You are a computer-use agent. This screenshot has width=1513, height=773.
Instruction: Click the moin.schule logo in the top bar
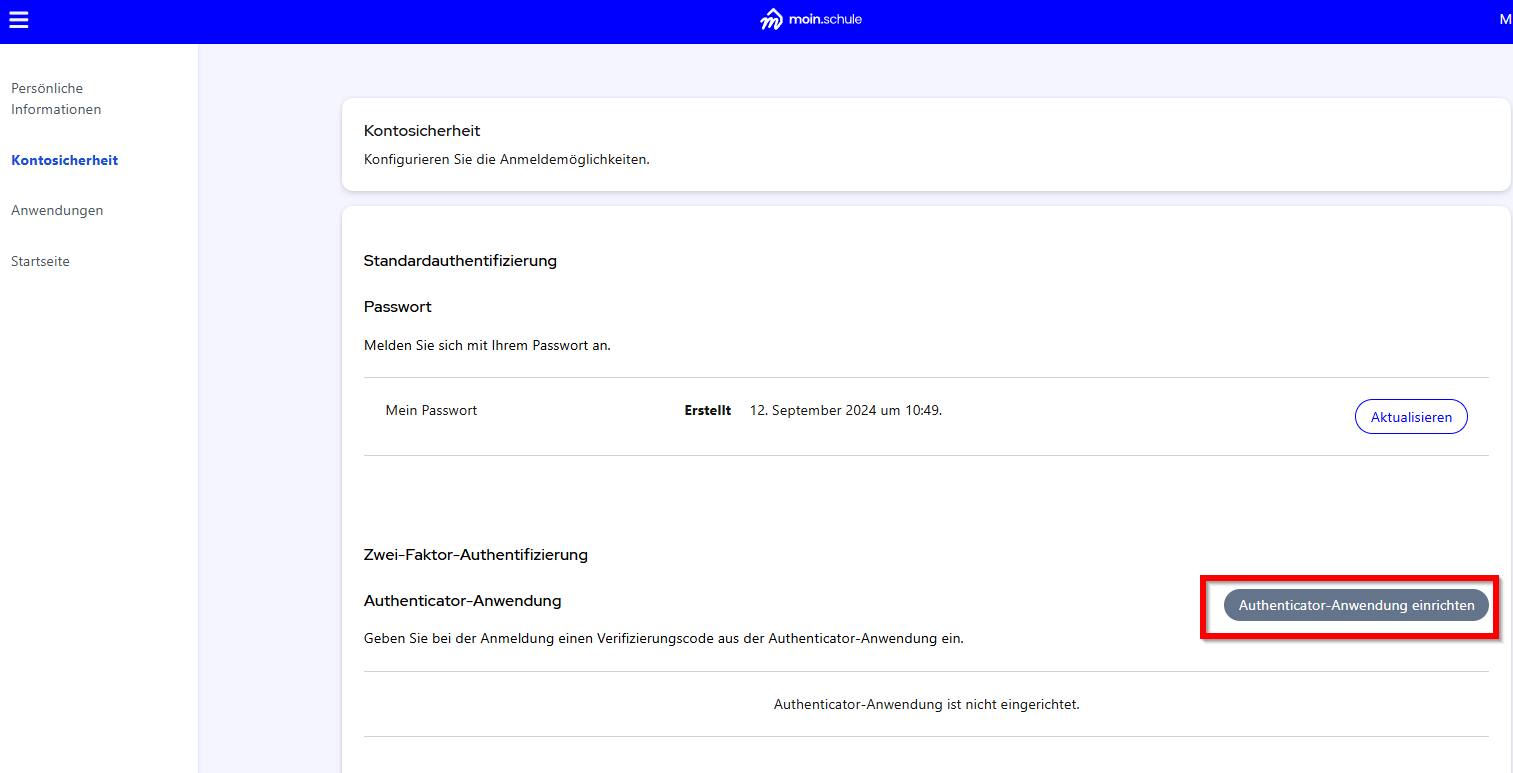810,20
